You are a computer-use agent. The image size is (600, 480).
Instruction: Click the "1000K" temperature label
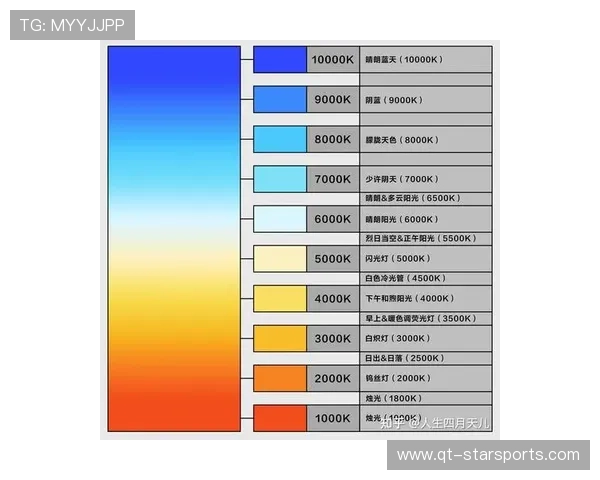click(x=333, y=418)
